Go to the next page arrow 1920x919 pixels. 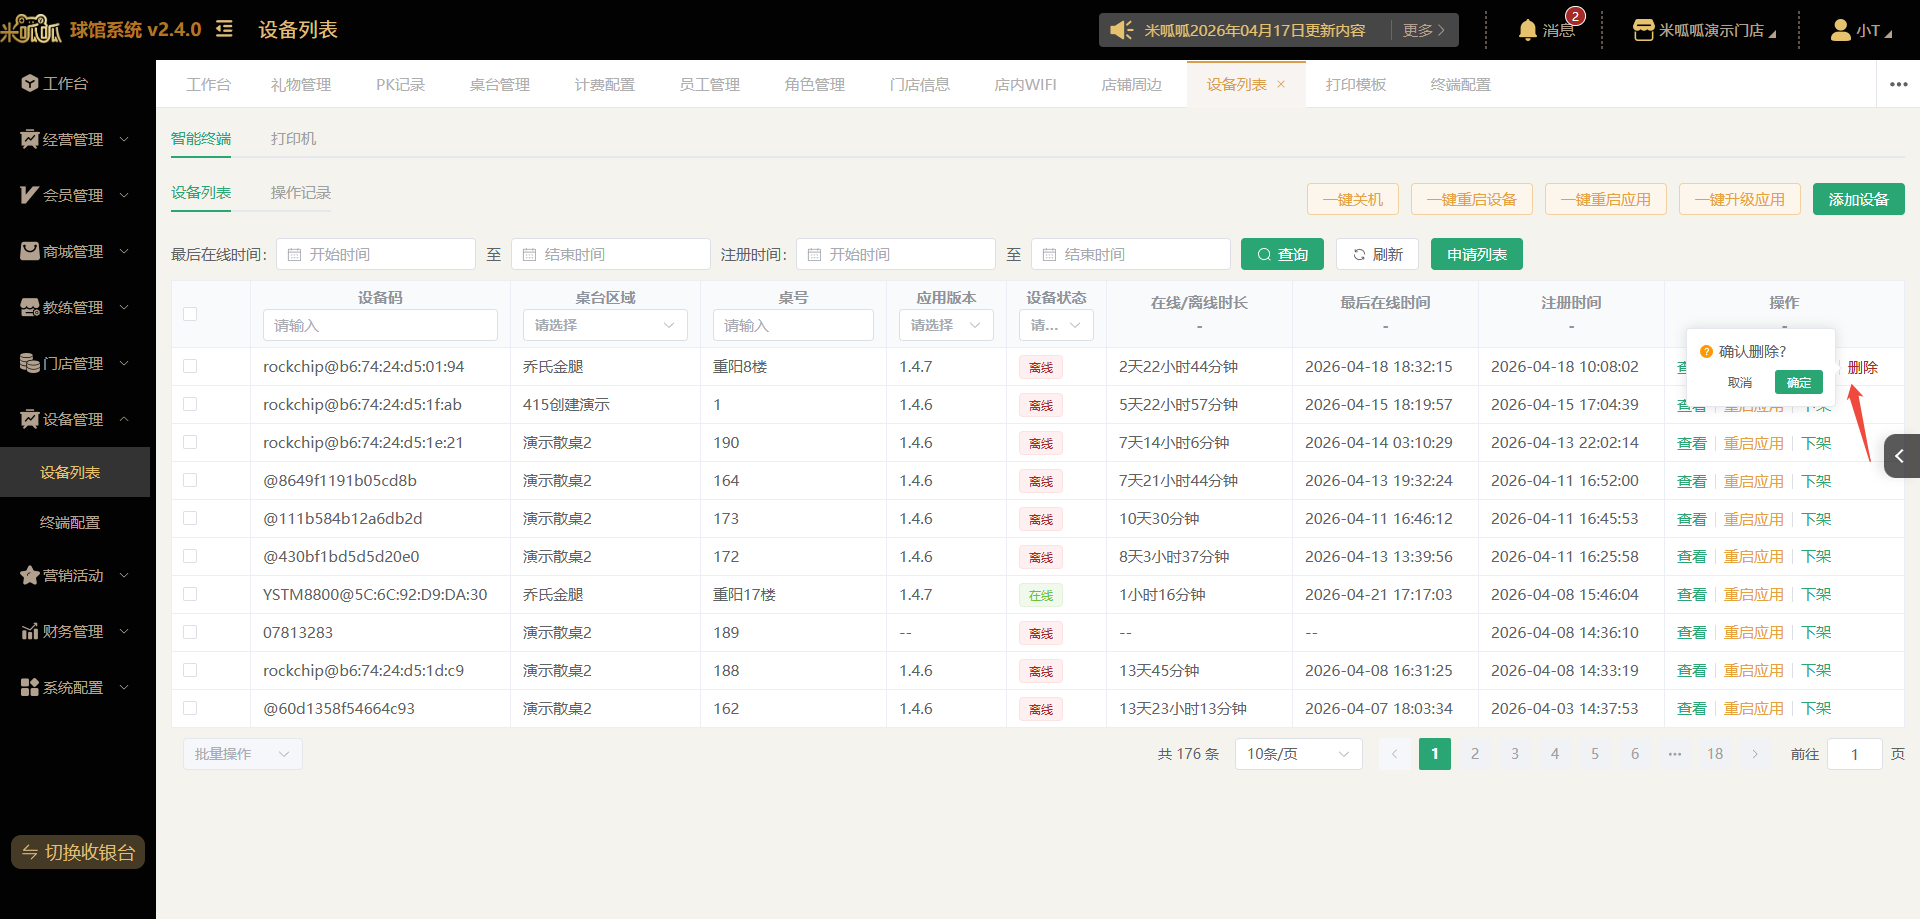point(1755,754)
